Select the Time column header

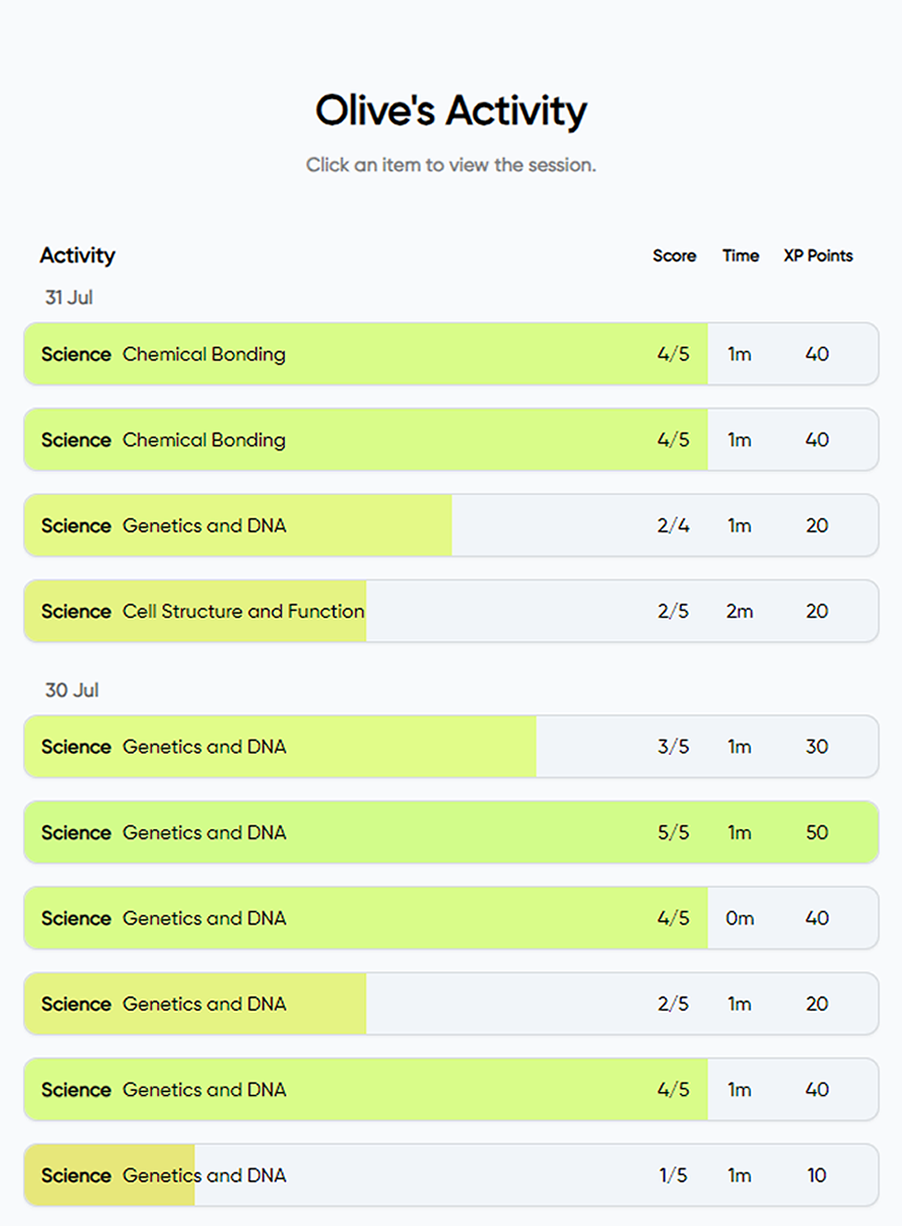coord(741,256)
